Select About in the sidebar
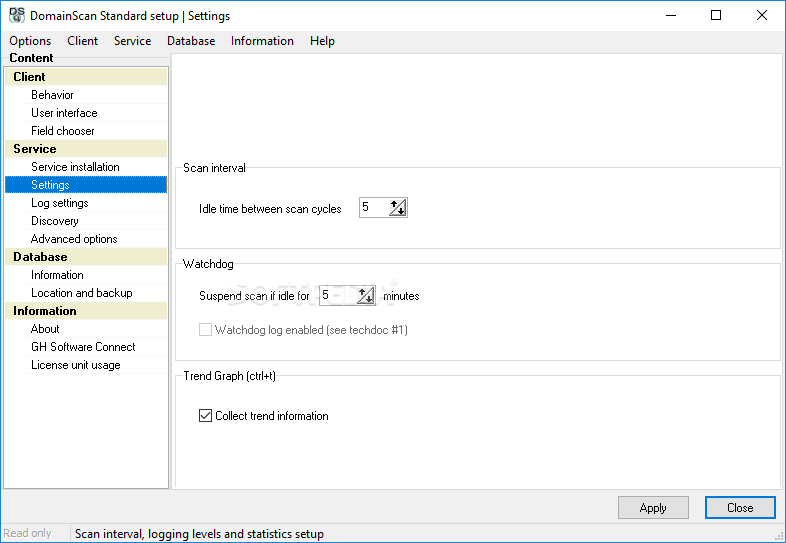This screenshot has width=786, height=543. [x=45, y=329]
